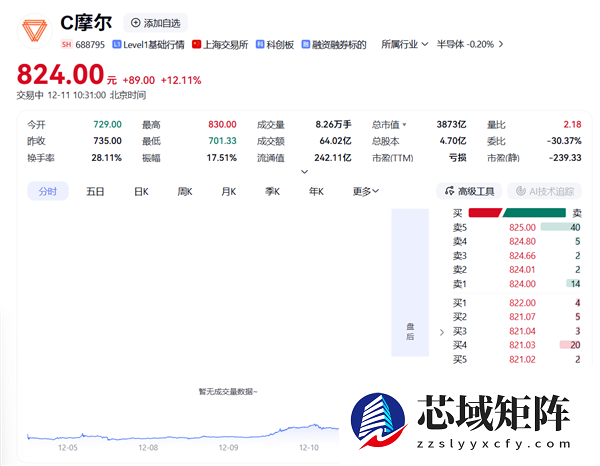
Task: Click the 今开 value 729.00
Action: 108,124
